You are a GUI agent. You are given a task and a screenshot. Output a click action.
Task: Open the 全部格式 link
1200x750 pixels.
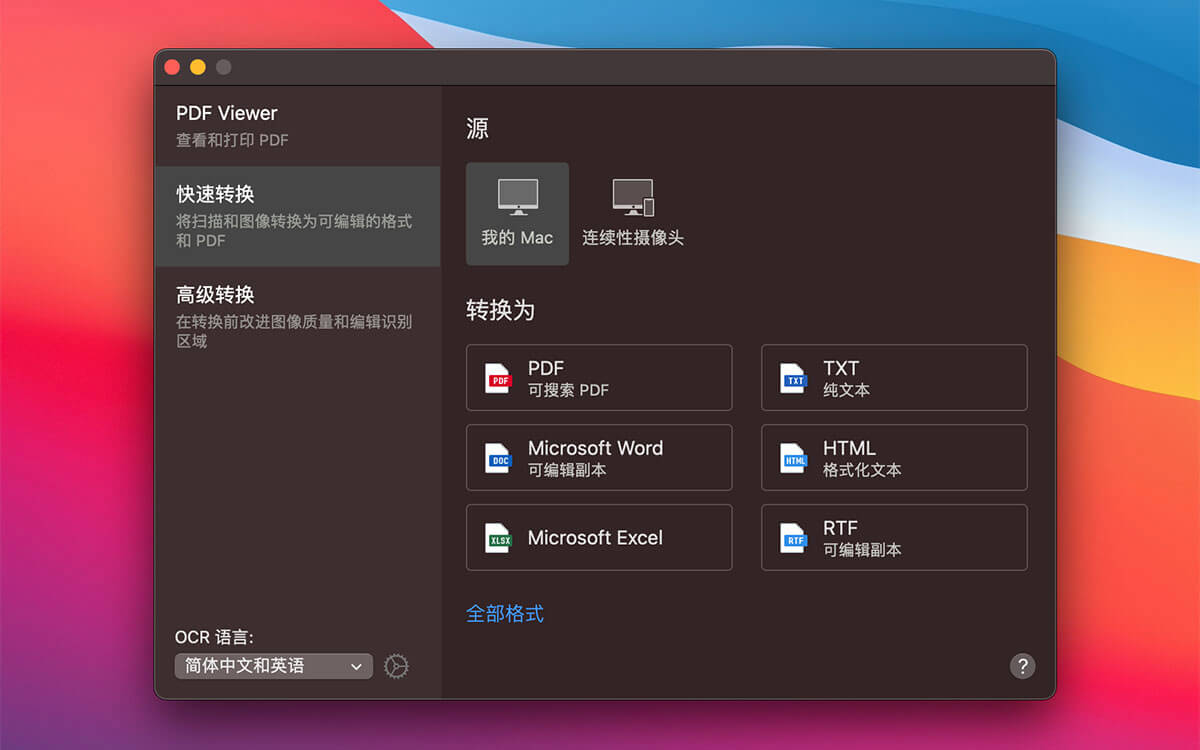(505, 614)
